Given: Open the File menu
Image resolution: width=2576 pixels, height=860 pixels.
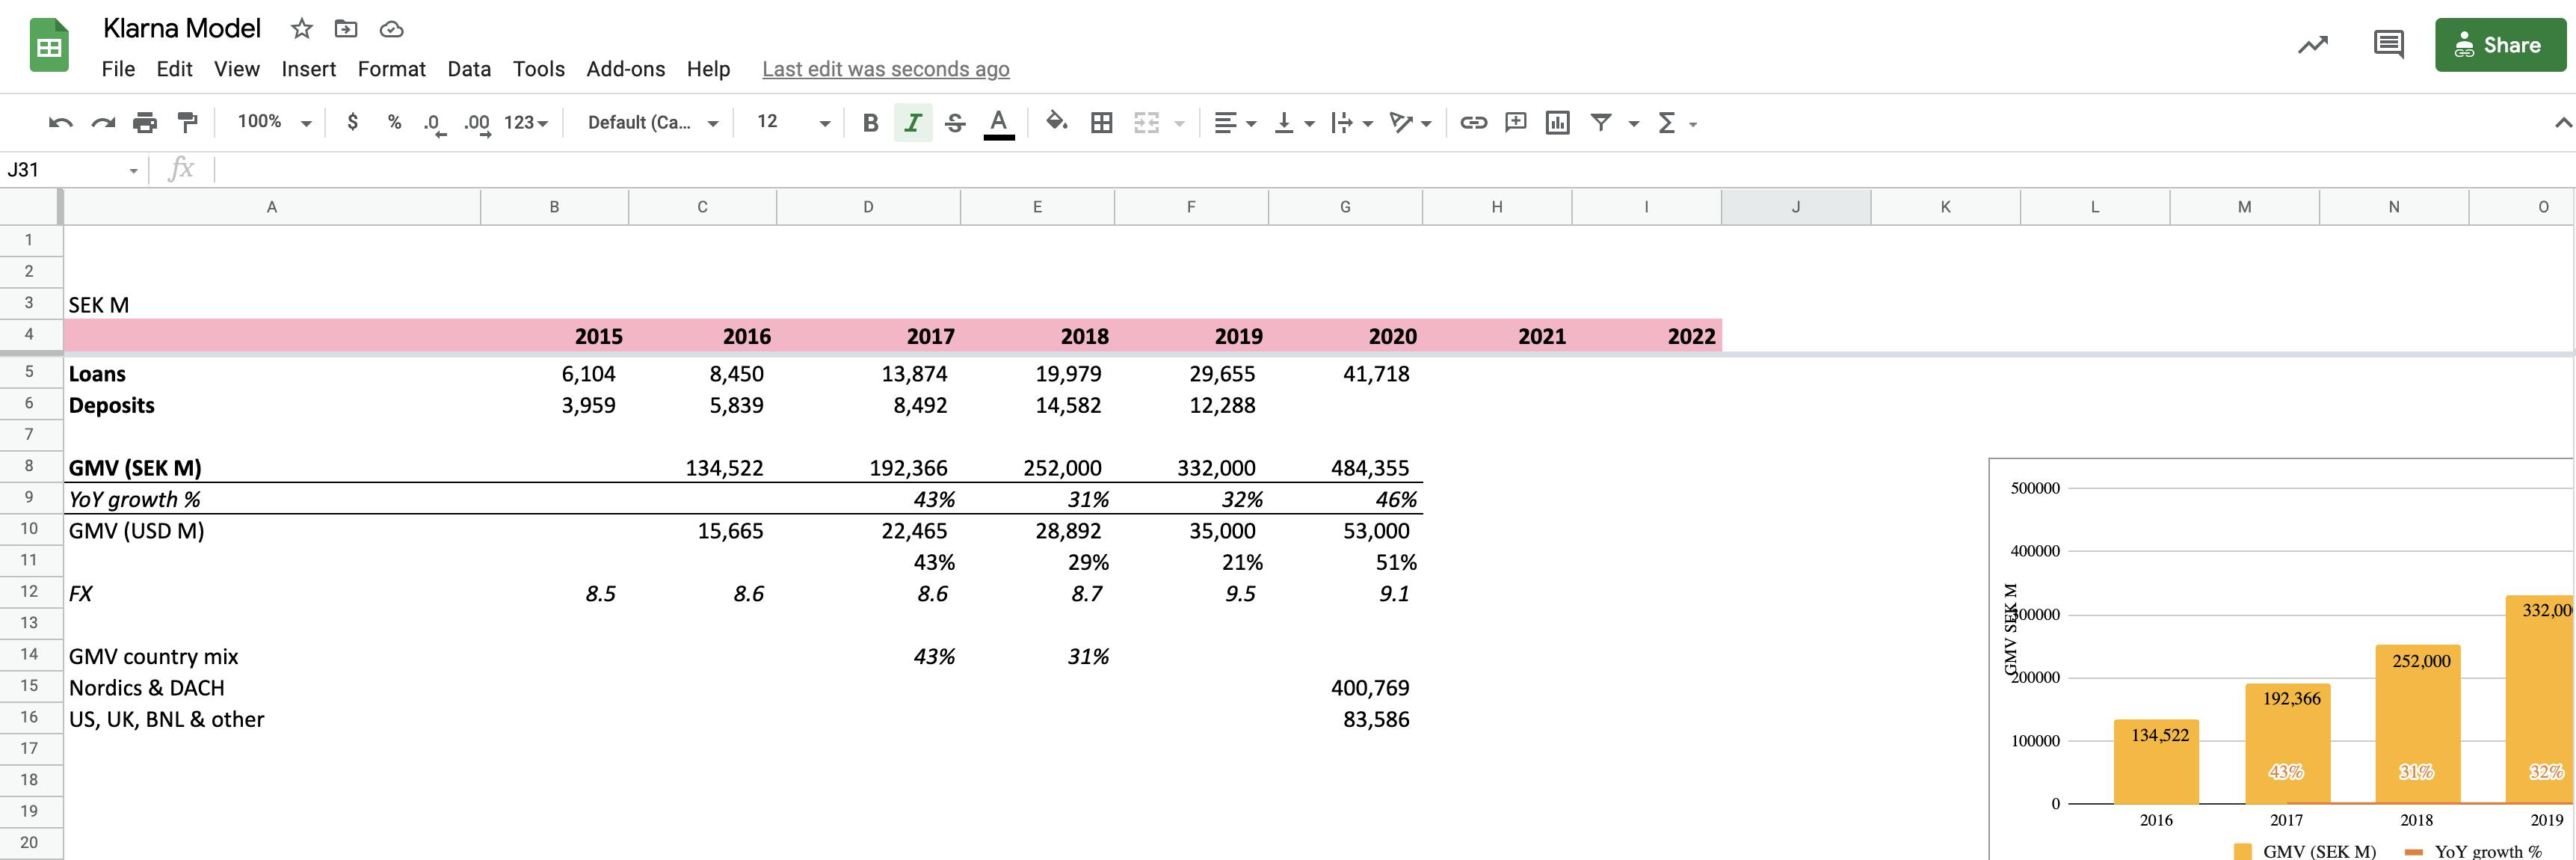Looking at the screenshot, I should coord(118,69).
